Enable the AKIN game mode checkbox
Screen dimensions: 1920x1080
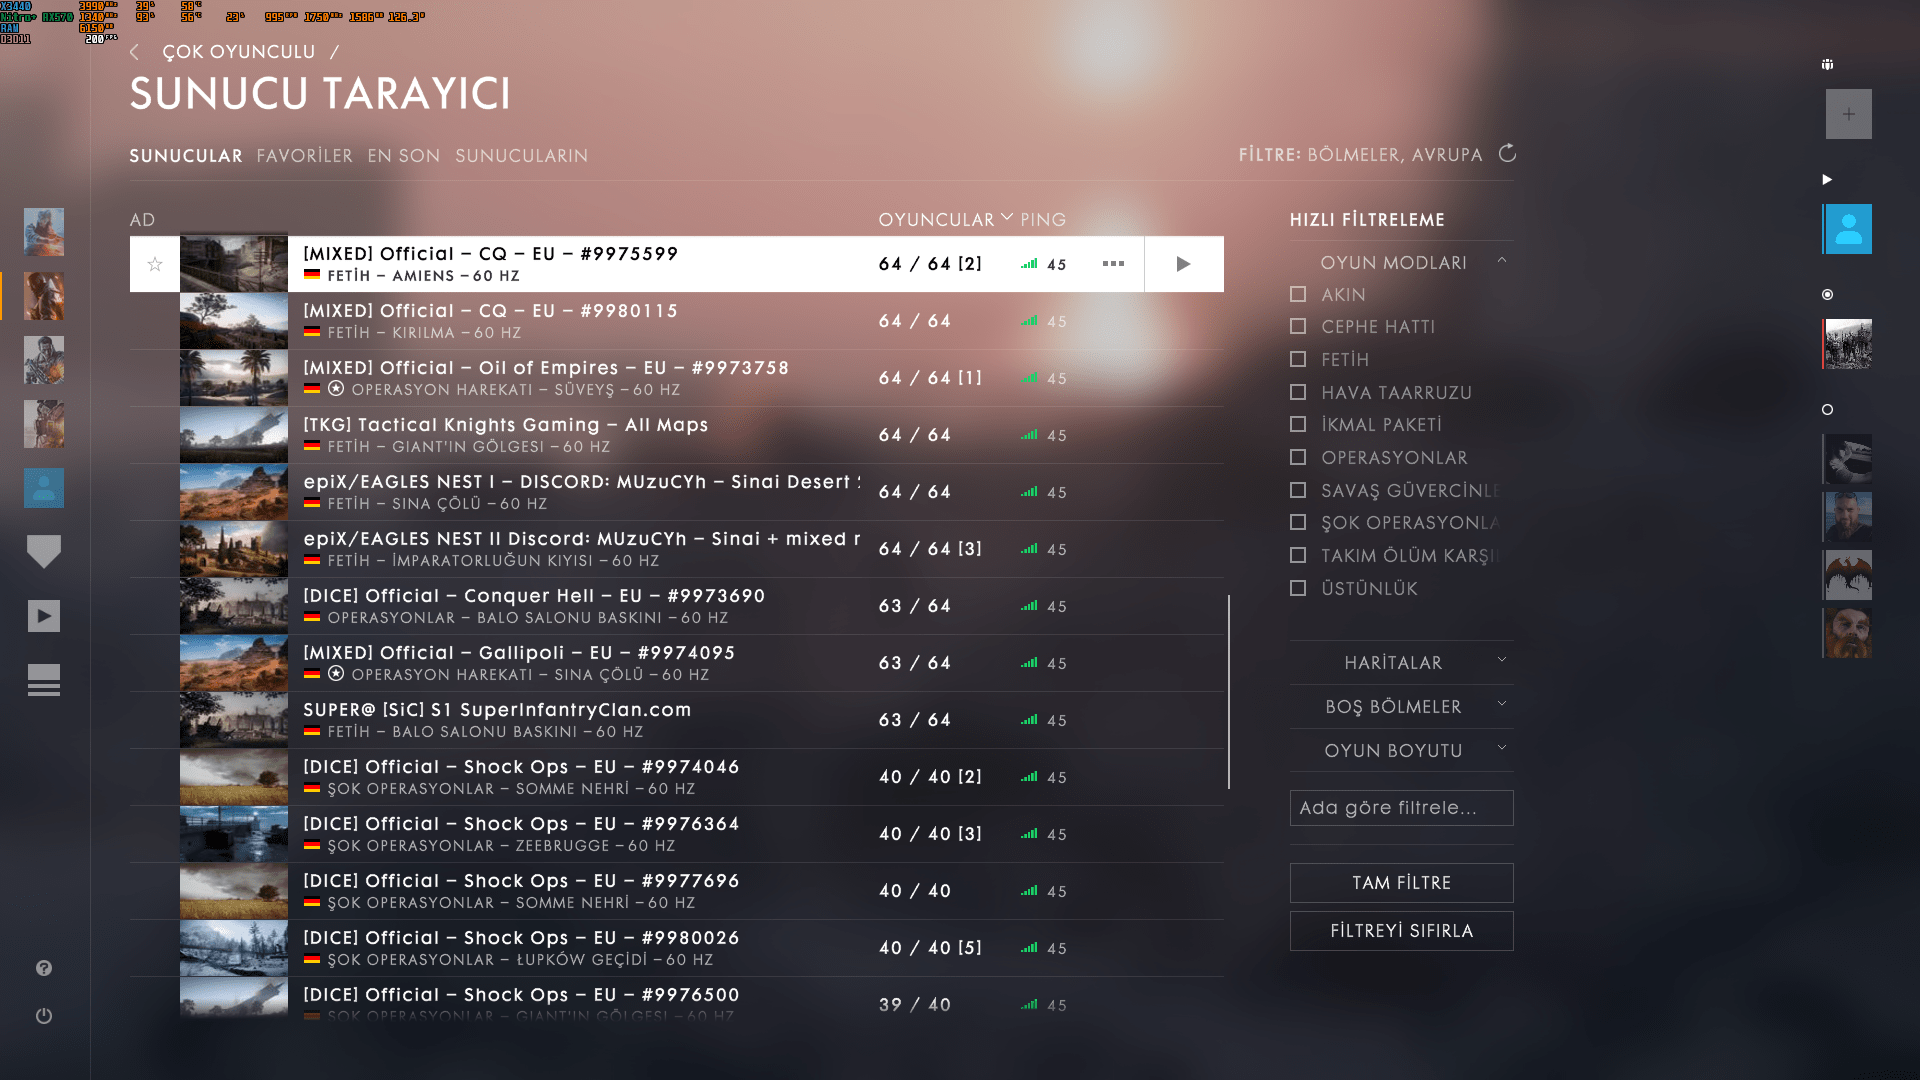pyautogui.click(x=1298, y=294)
